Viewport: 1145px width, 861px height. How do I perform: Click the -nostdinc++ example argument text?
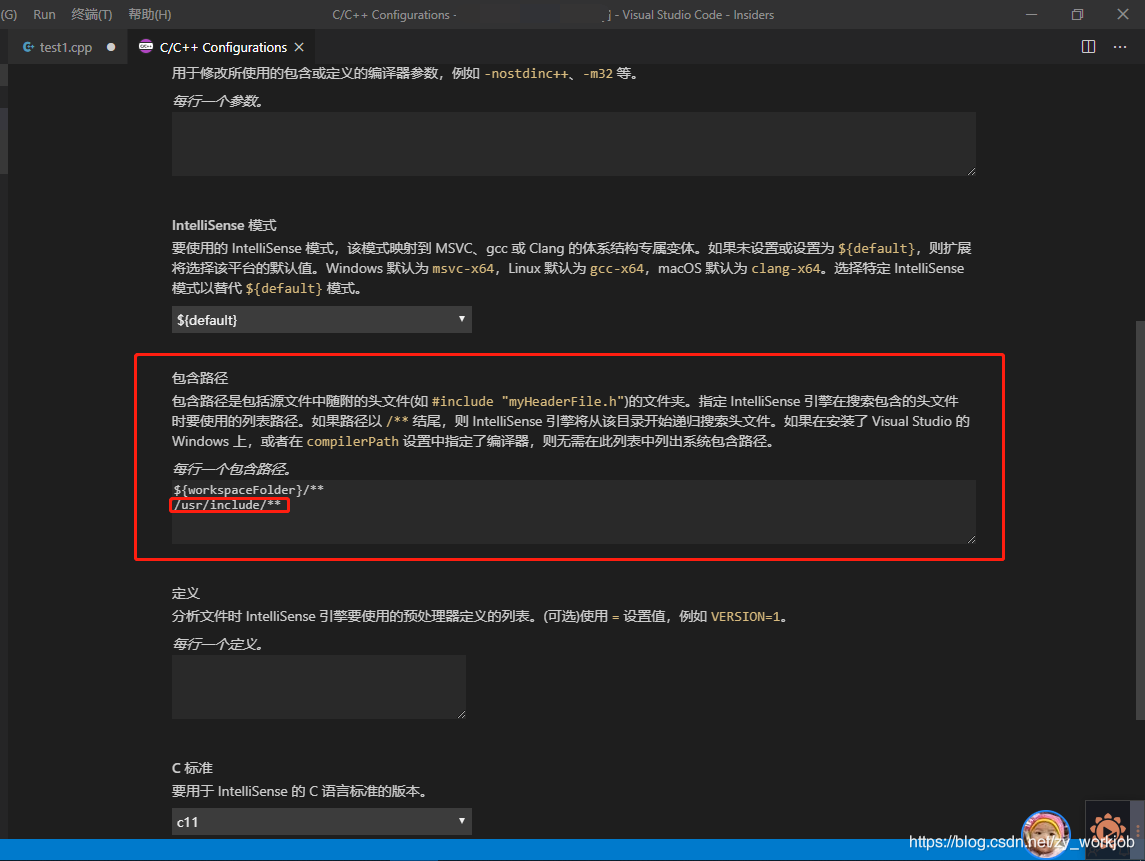click(526, 74)
